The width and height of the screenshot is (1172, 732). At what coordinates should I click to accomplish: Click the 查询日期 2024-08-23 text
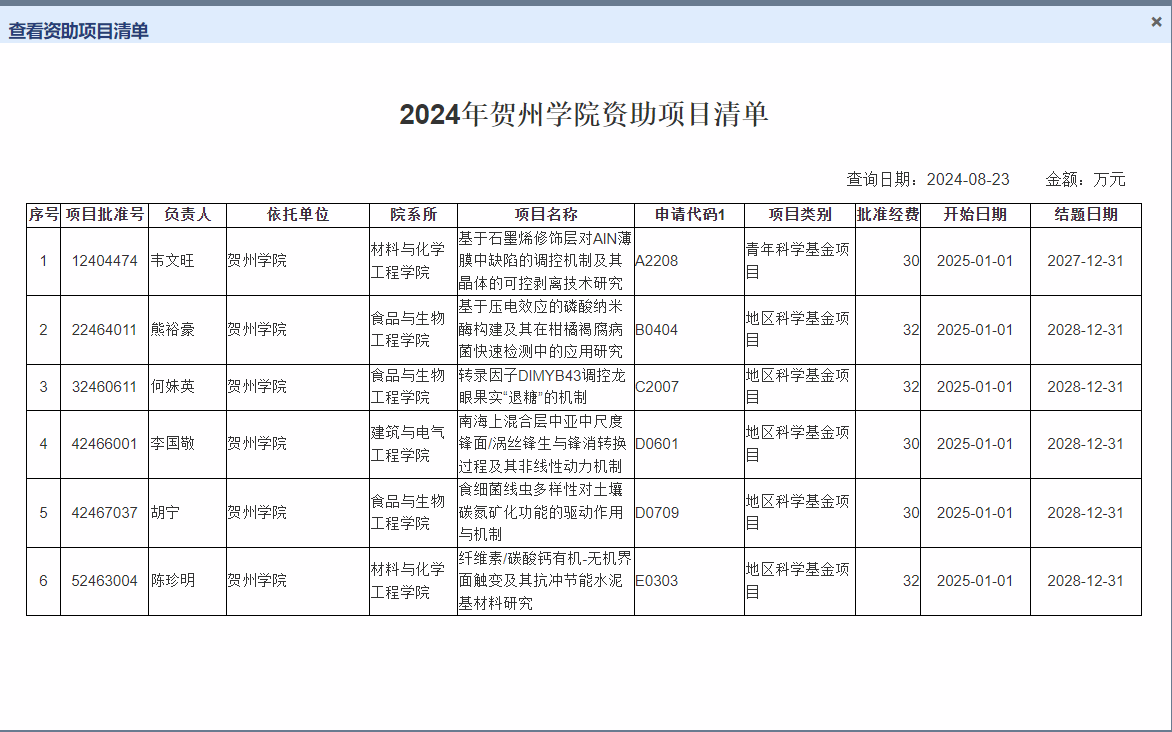928,180
